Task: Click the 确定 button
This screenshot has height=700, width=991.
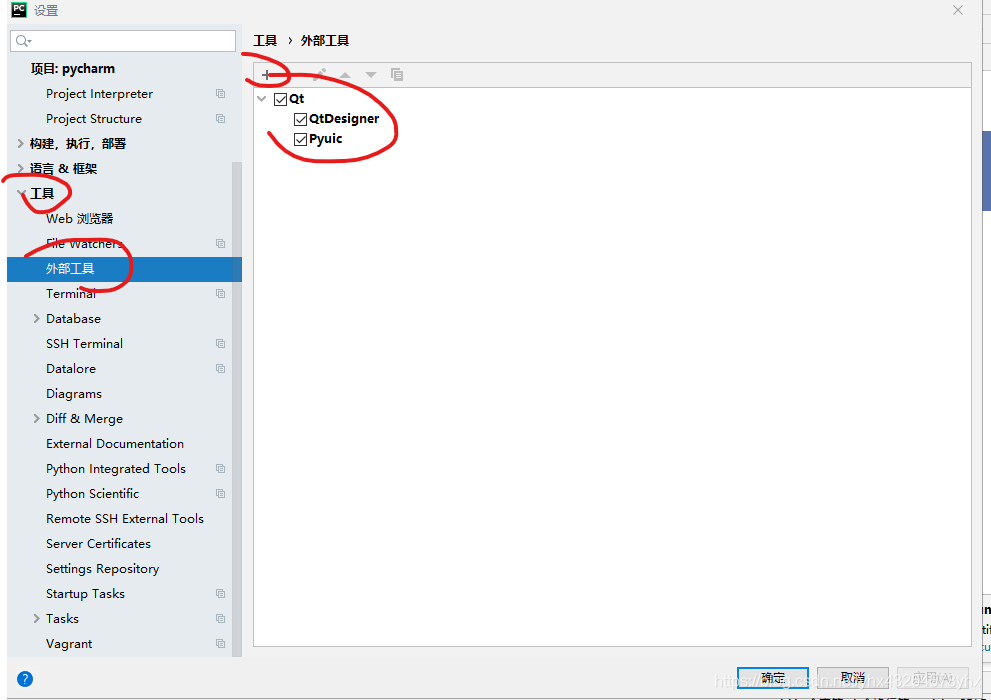Action: coord(772,679)
